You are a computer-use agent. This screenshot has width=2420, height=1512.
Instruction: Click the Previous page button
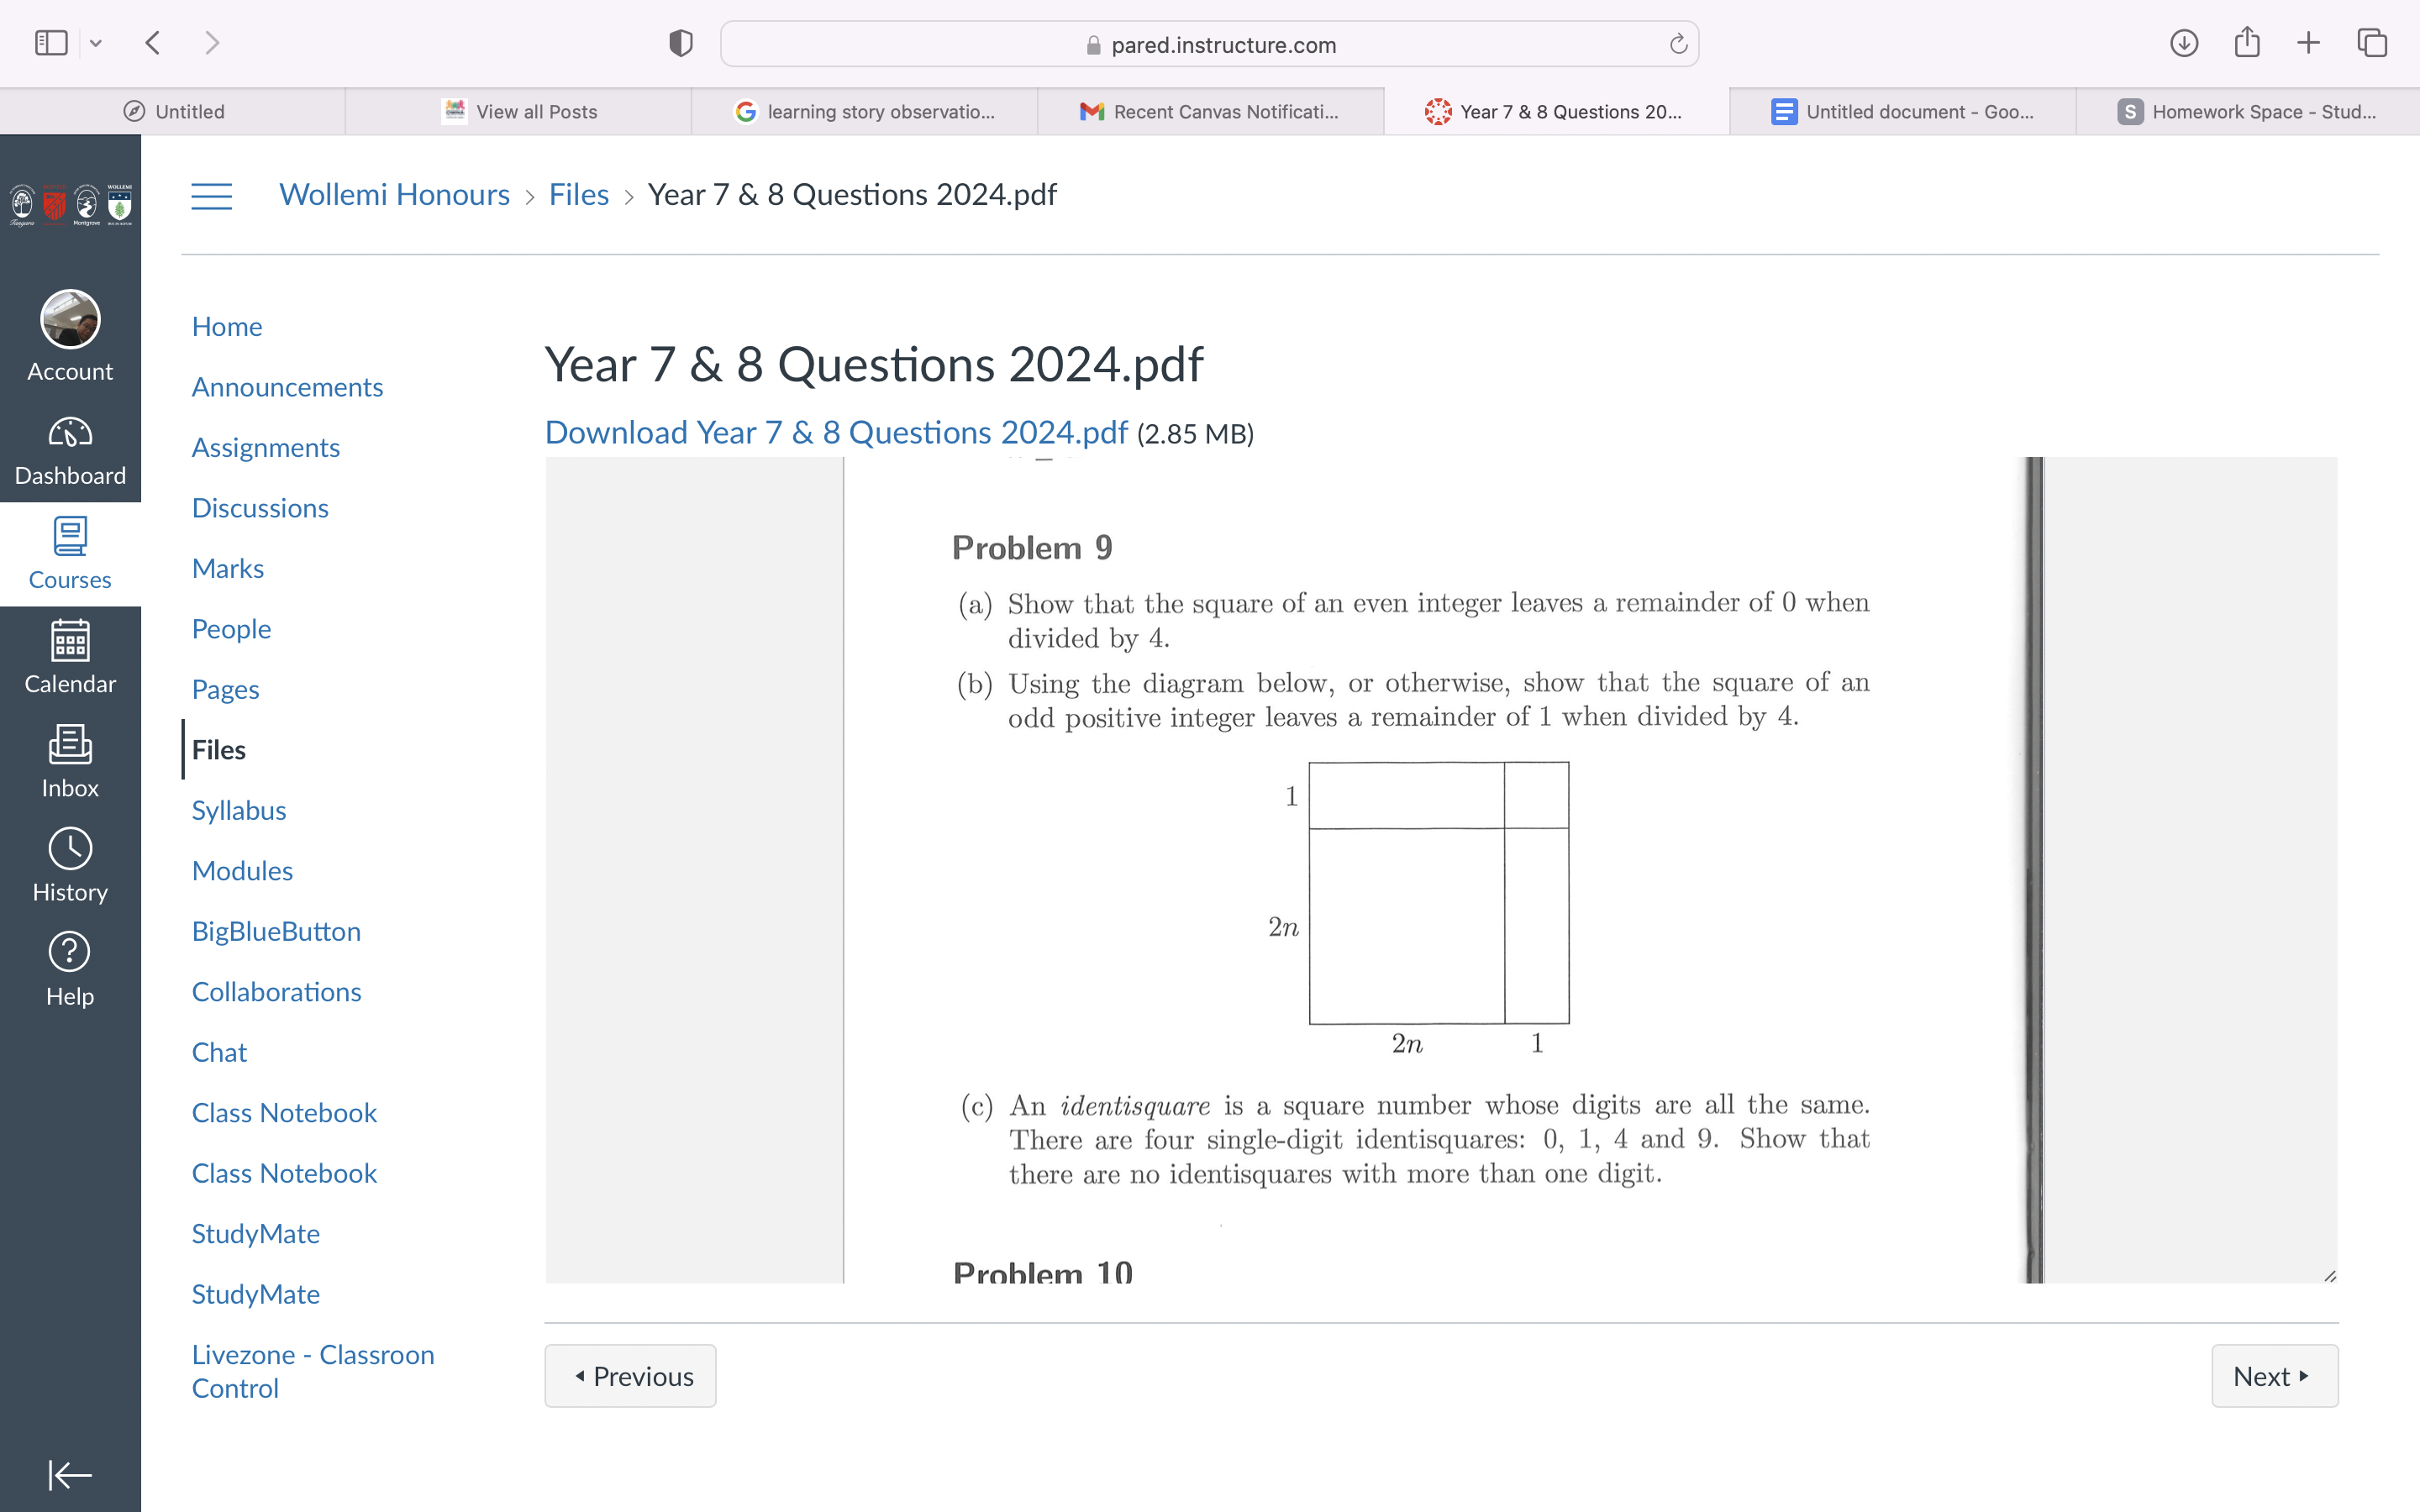pos(633,1374)
